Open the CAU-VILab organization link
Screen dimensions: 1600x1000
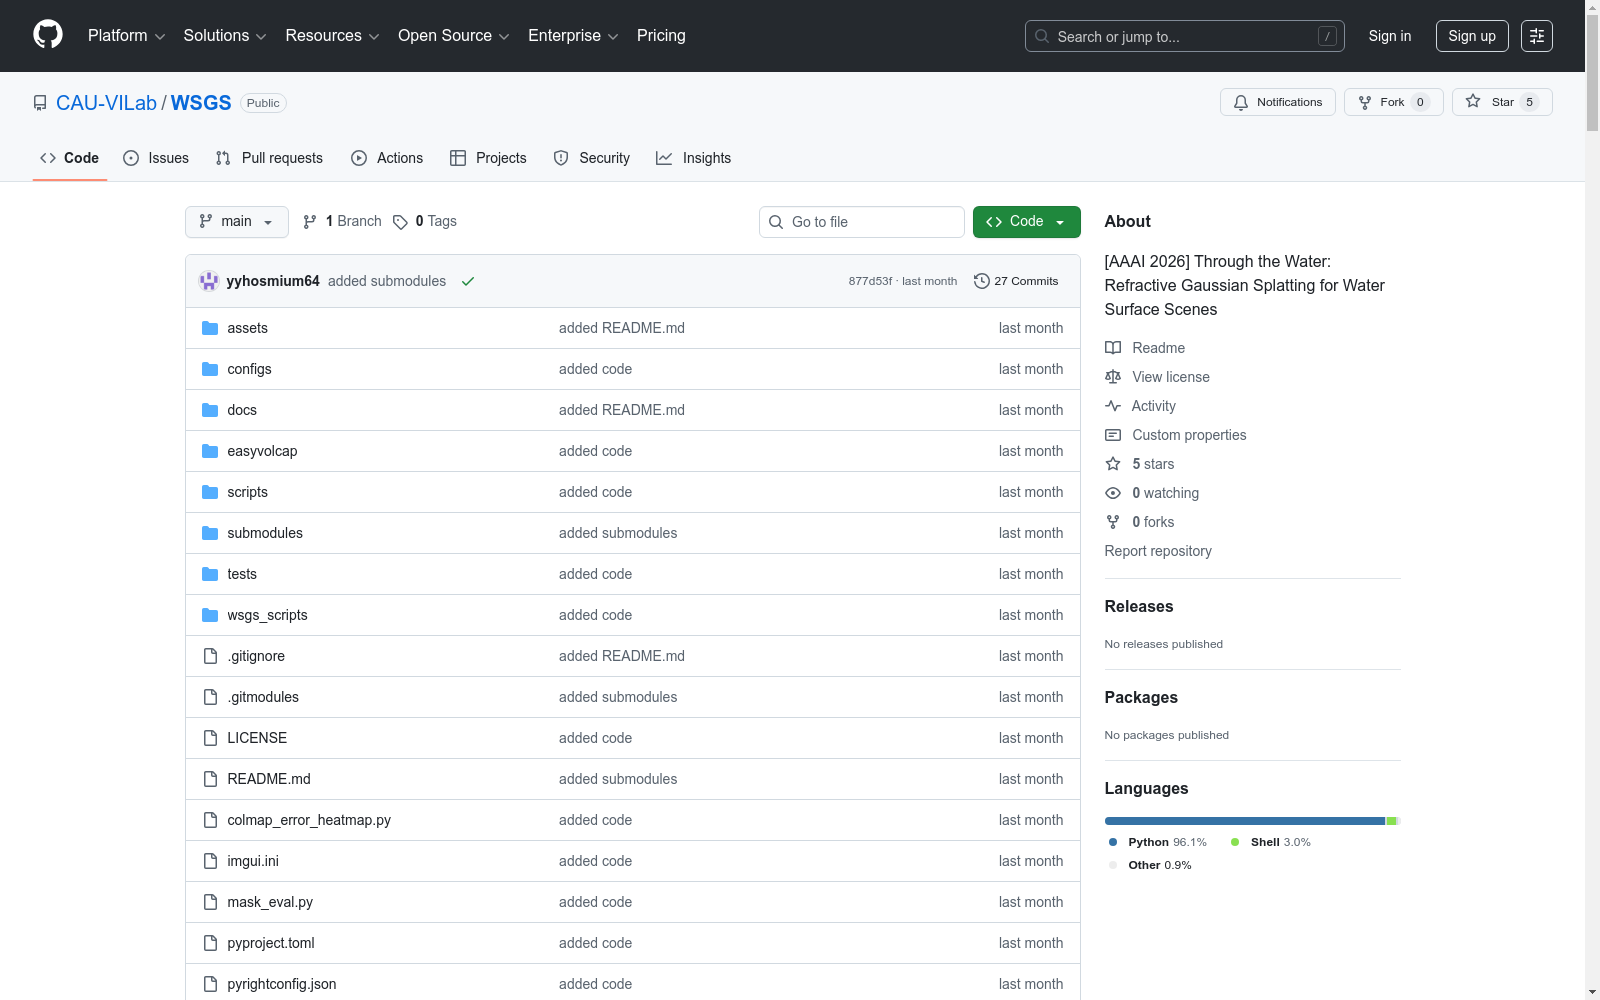coord(106,103)
